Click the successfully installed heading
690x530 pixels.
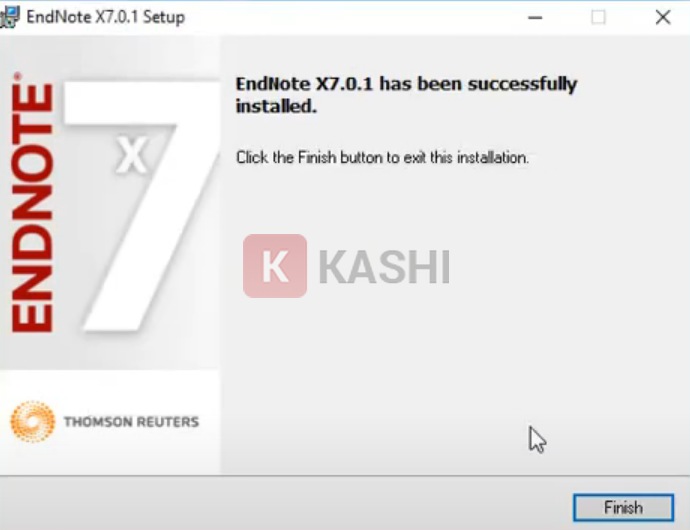point(406,94)
